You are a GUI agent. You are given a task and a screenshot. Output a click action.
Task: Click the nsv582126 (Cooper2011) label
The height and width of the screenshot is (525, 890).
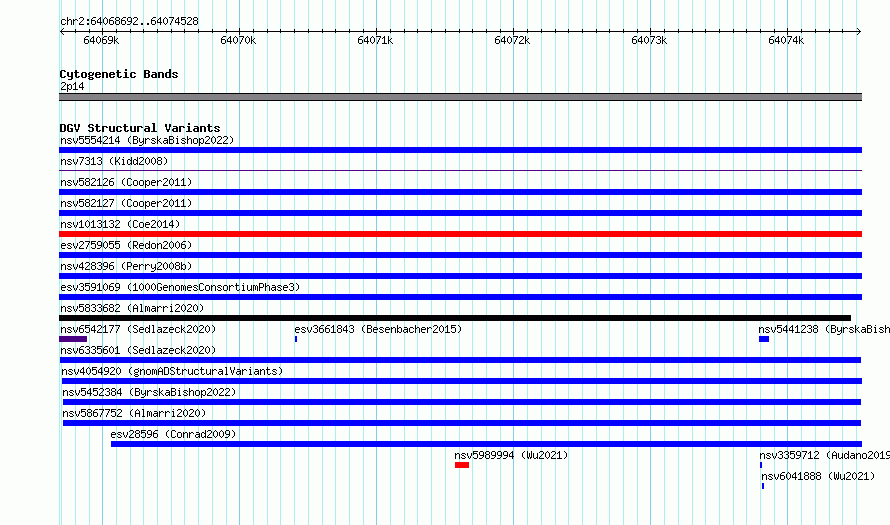pos(126,182)
